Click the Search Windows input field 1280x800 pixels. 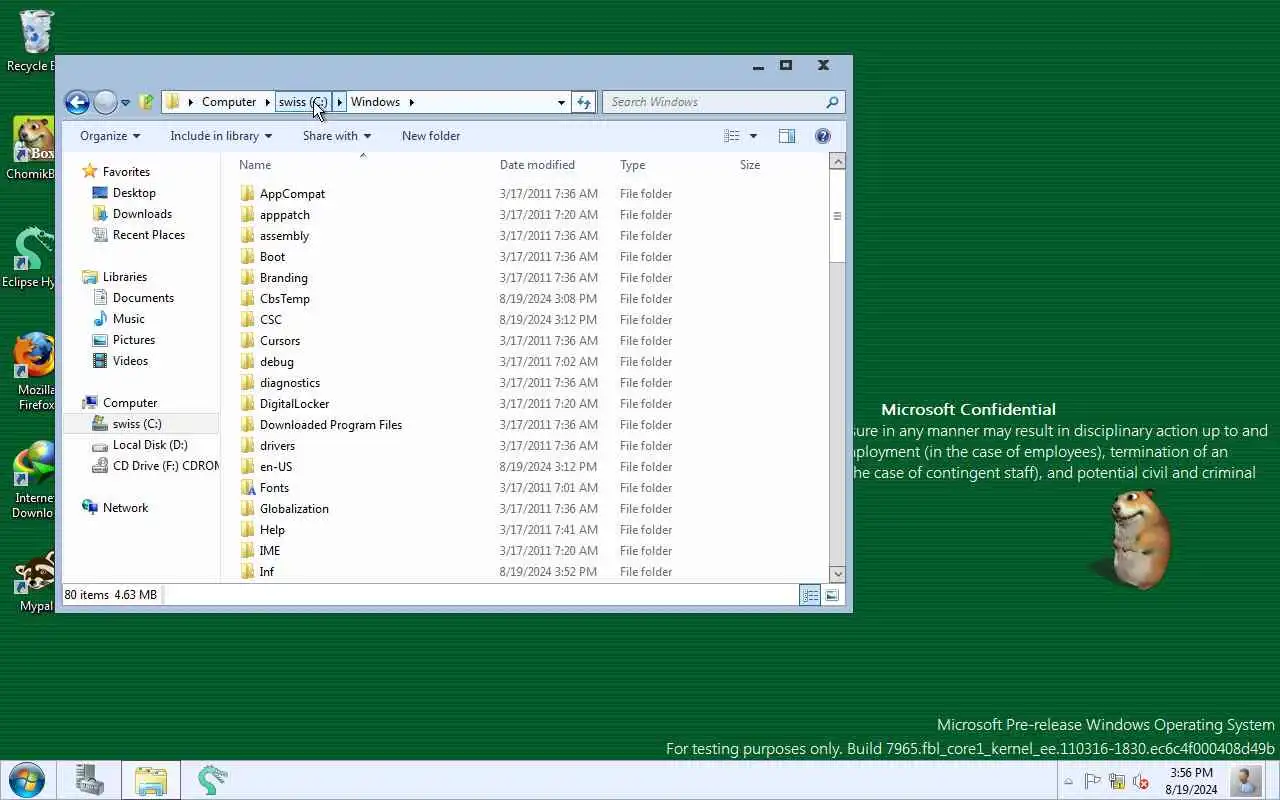[715, 102]
